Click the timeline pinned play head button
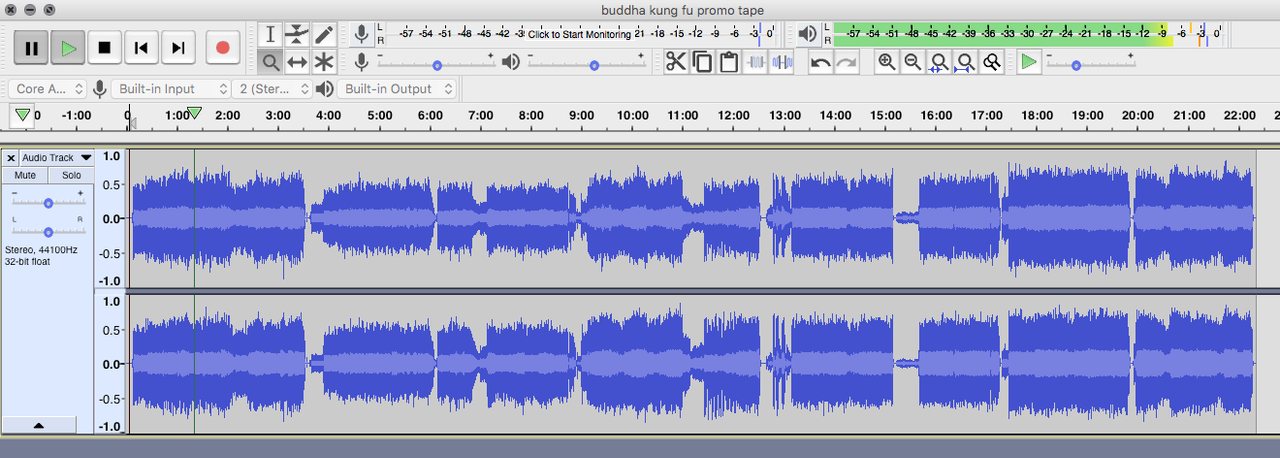The height and width of the screenshot is (458, 1280). 22,116
